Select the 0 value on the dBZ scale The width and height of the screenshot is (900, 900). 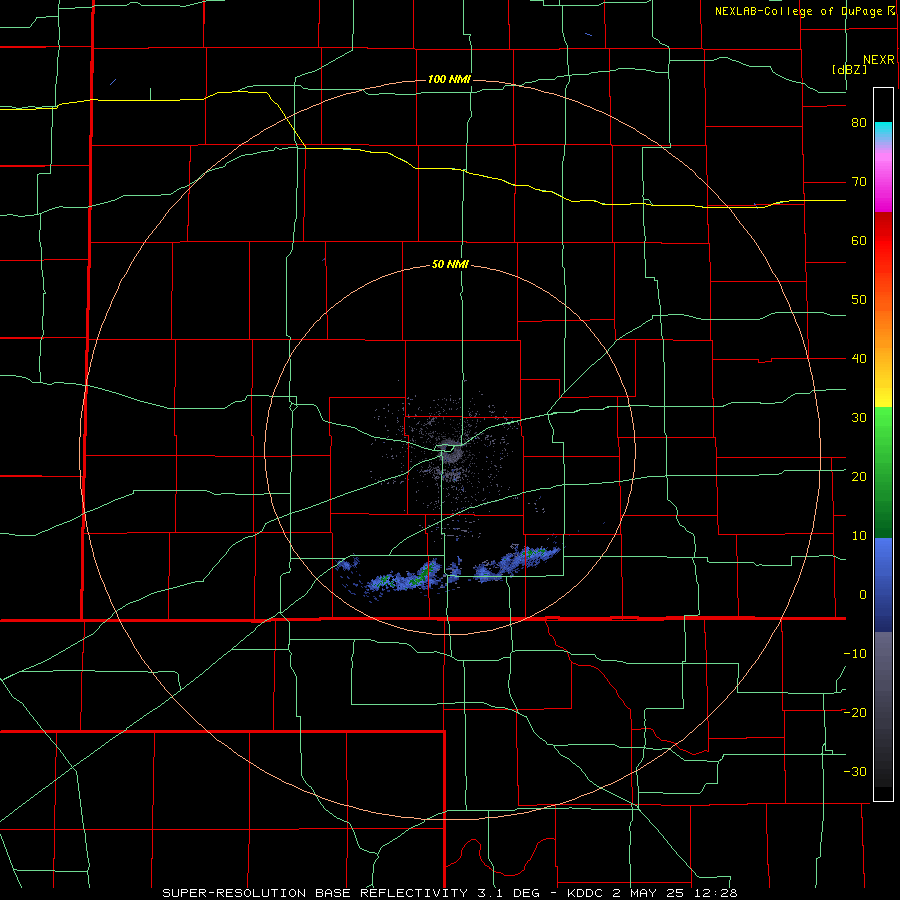[863, 595]
